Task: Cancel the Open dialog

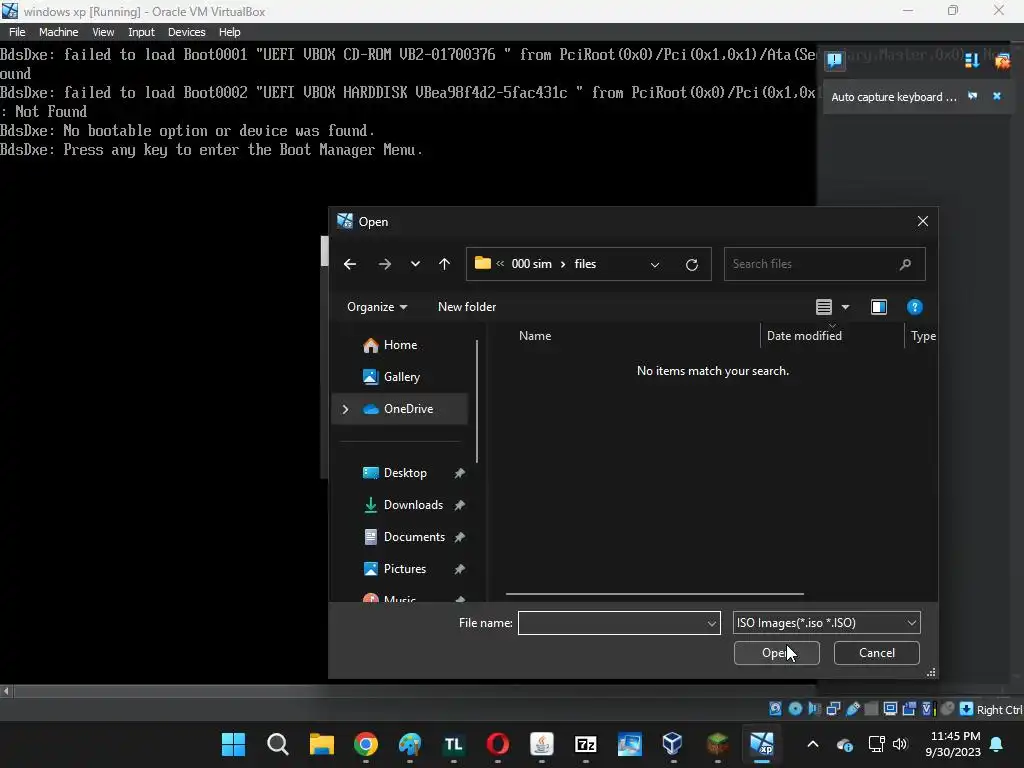Action: (x=876, y=653)
